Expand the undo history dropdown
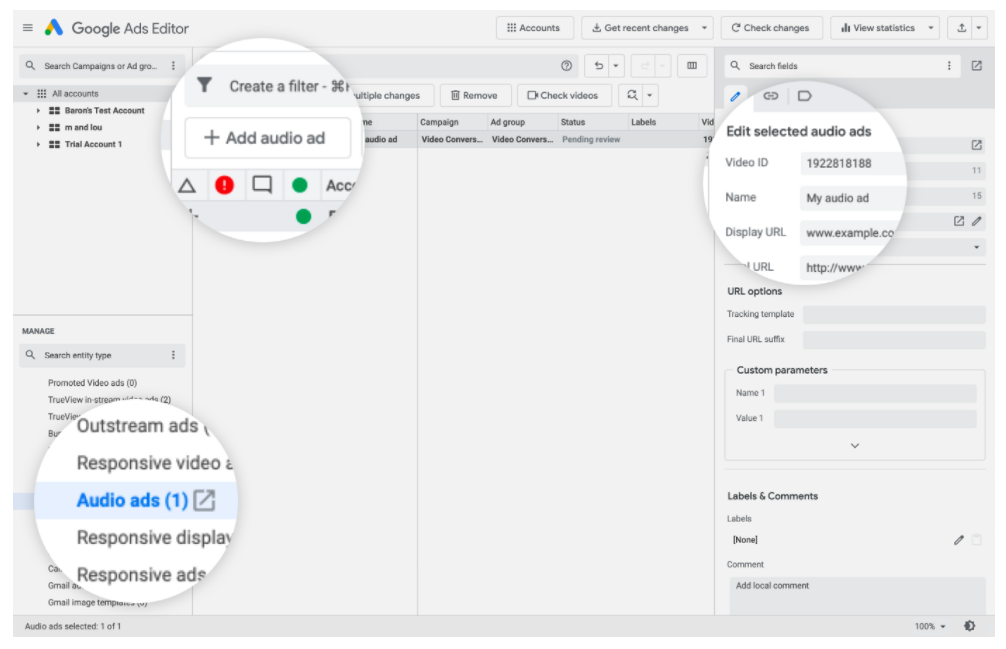 pyautogui.click(x=616, y=65)
